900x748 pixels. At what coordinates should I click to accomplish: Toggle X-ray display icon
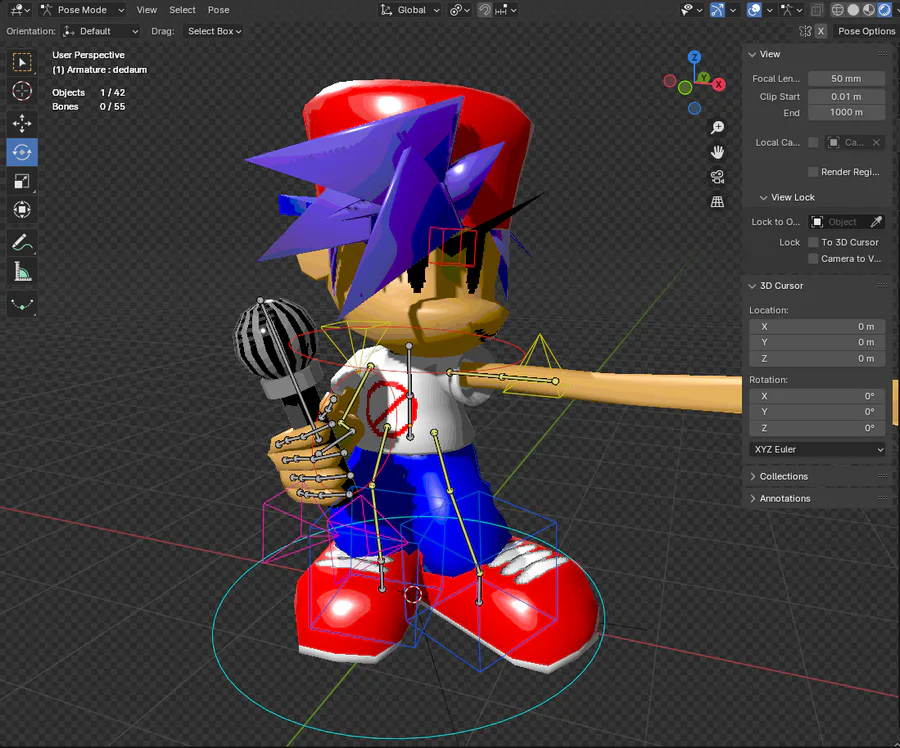pyautogui.click(x=817, y=10)
